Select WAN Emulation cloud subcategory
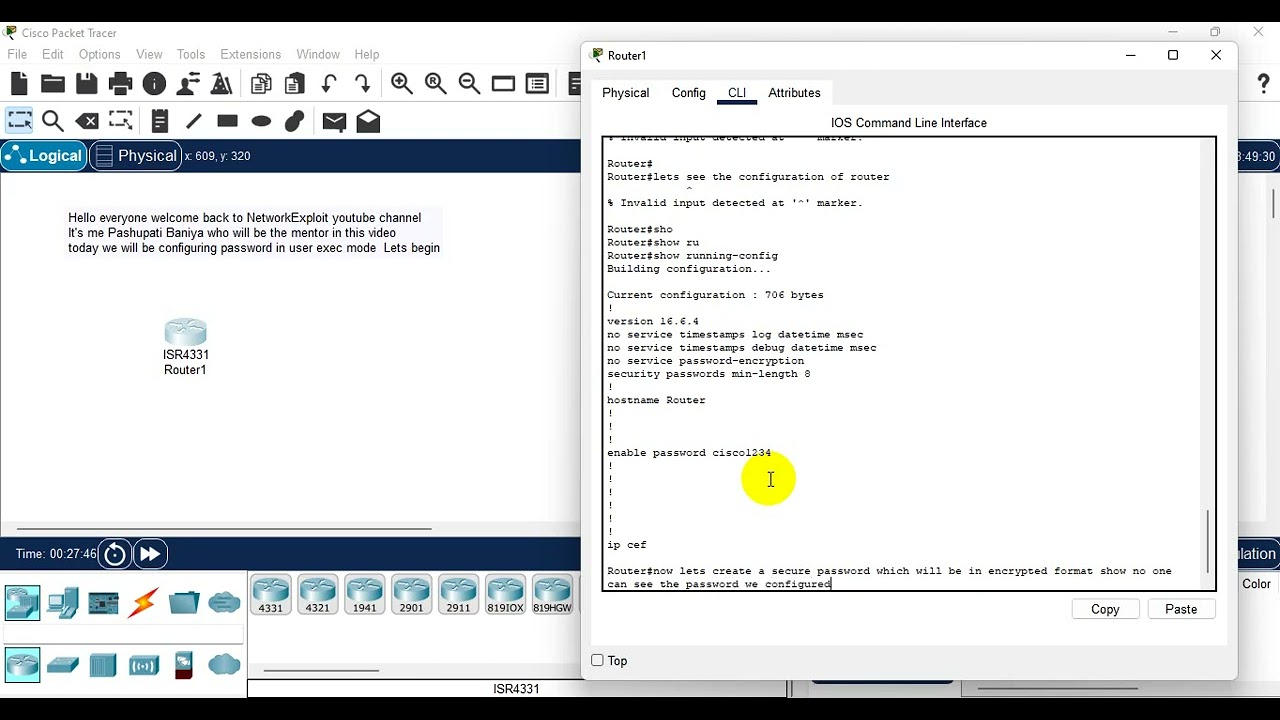This screenshot has height=720, width=1280. 224,665
